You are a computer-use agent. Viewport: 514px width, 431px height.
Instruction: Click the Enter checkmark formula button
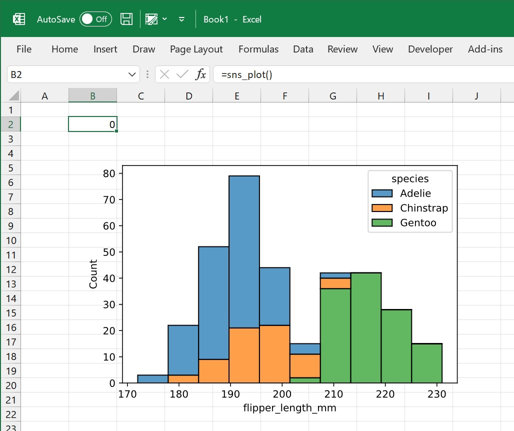182,74
